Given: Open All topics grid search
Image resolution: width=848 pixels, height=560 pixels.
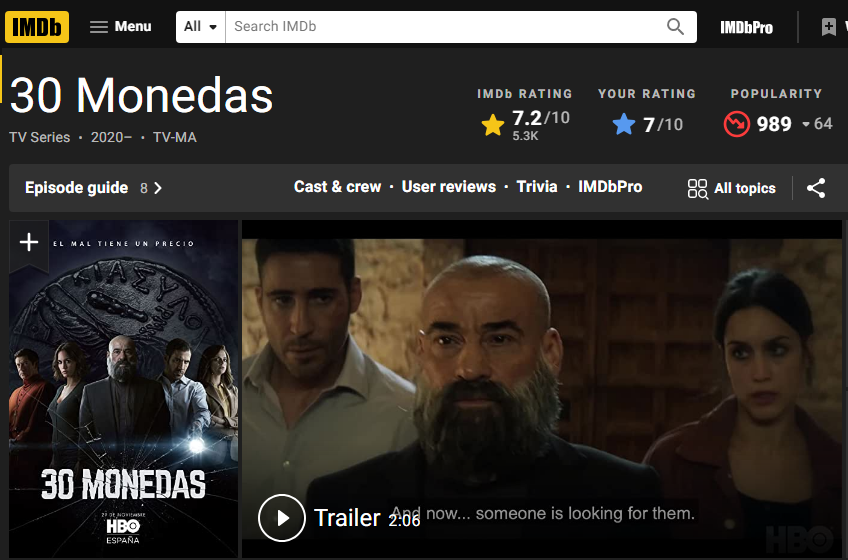Looking at the screenshot, I should click(x=731, y=188).
